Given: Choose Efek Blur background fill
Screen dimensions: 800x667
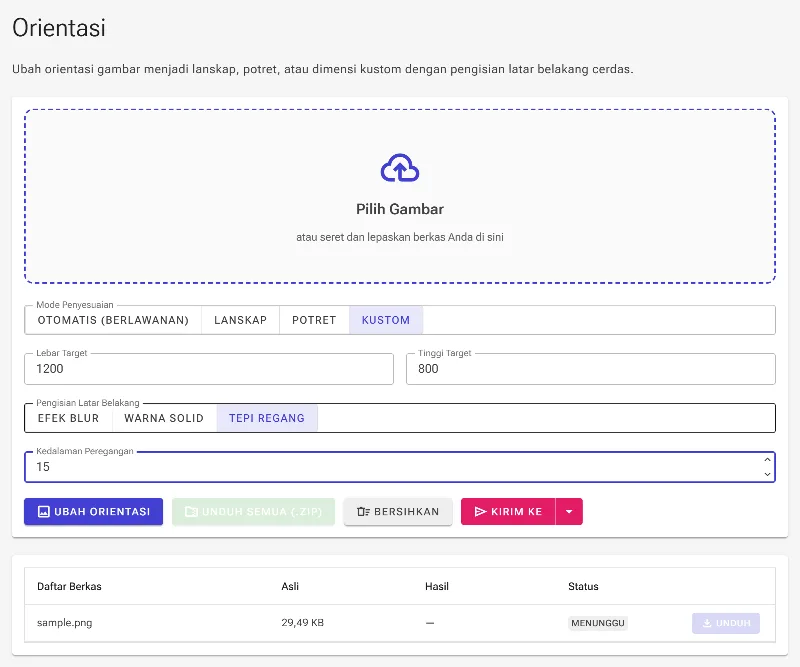Looking at the screenshot, I should 68,418.
